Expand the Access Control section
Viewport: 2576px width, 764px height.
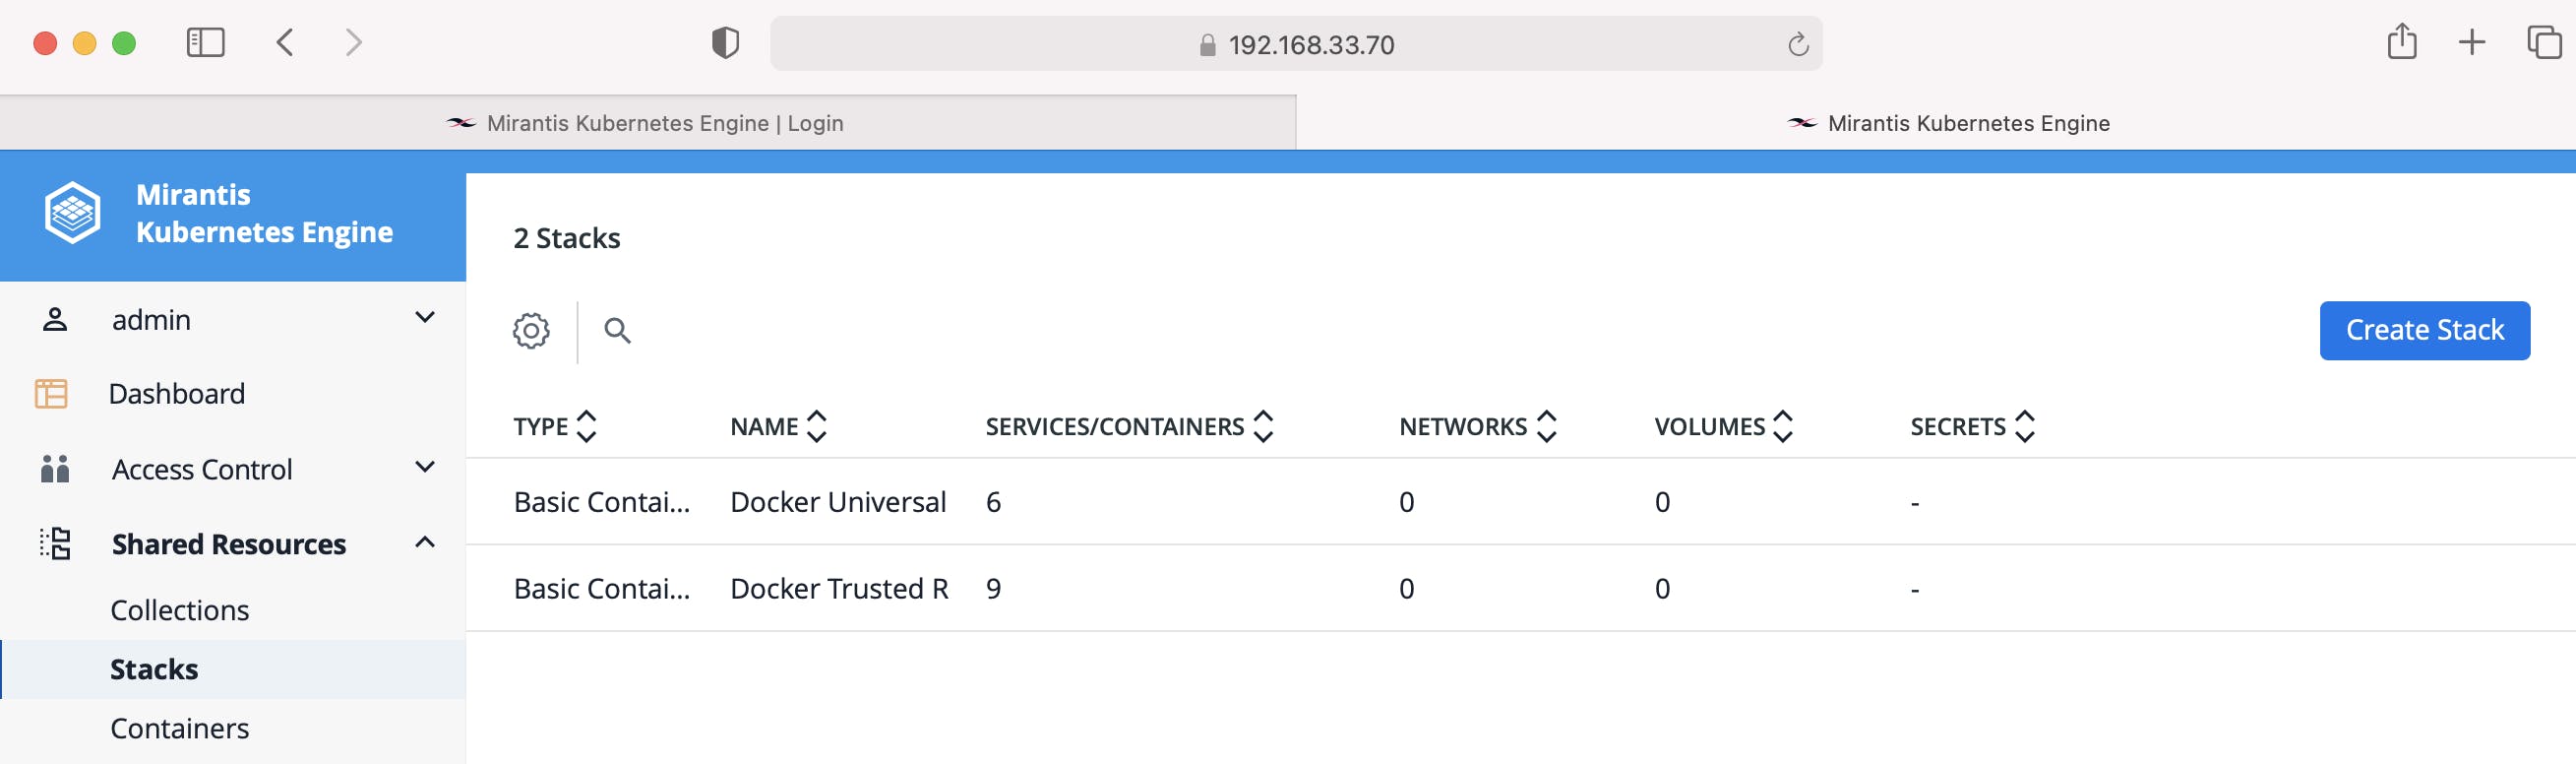coord(424,467)
